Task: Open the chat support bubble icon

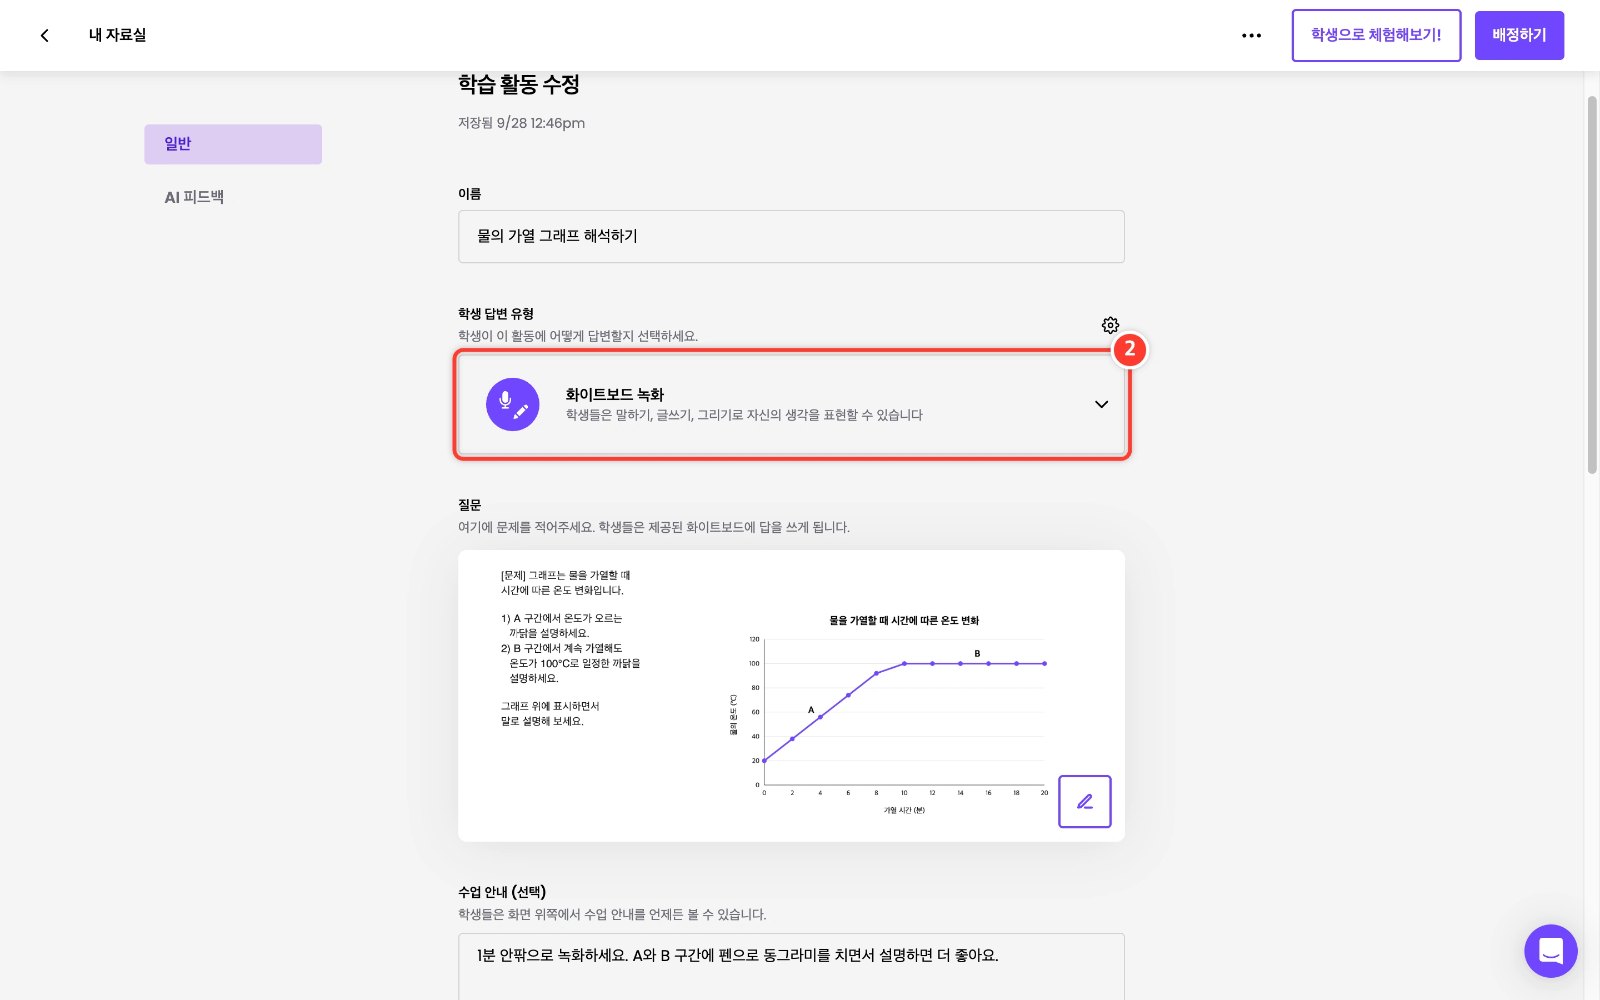Action: [x=1550, y=951]
